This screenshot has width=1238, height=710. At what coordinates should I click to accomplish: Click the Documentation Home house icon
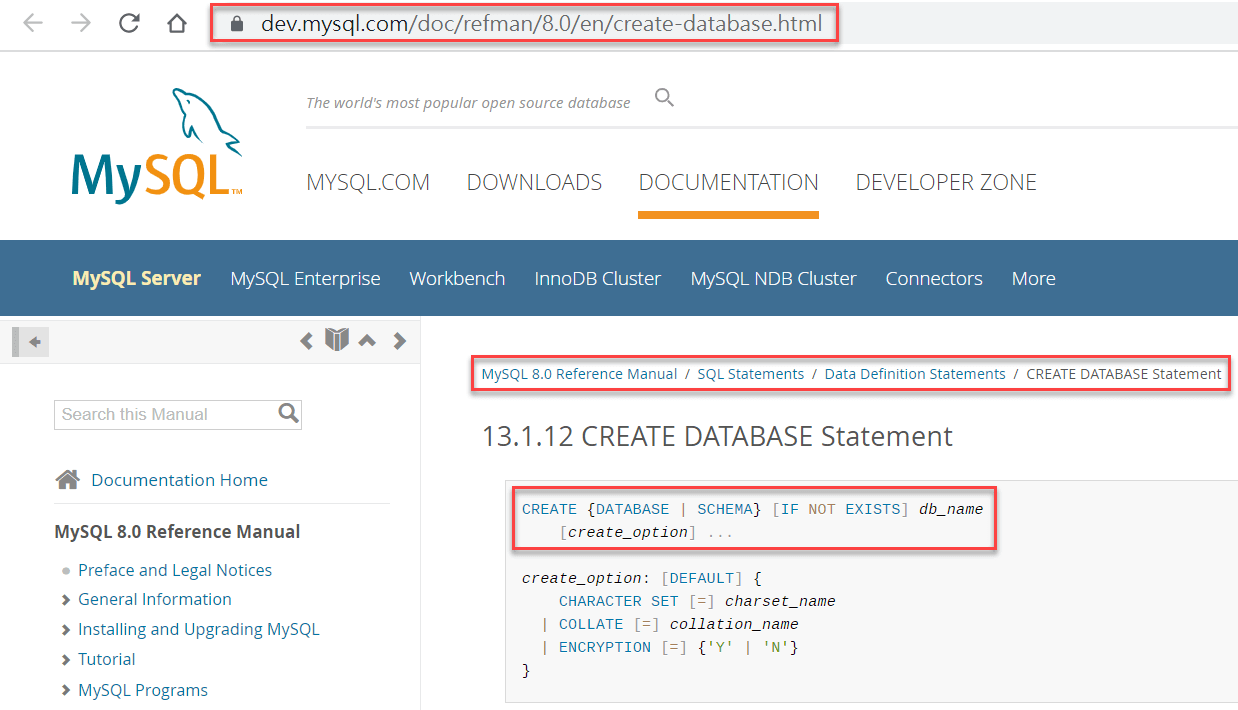68,480
